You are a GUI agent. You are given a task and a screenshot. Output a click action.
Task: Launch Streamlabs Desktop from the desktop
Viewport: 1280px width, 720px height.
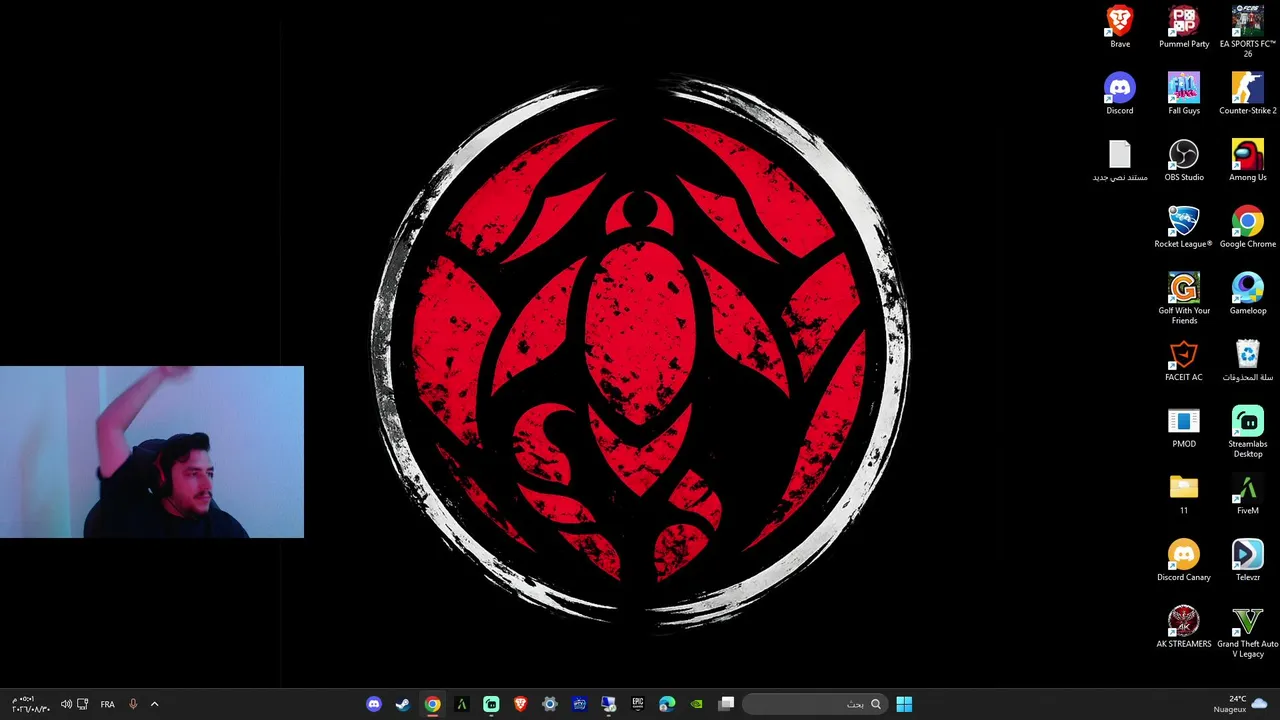(x=1248, y=433)
